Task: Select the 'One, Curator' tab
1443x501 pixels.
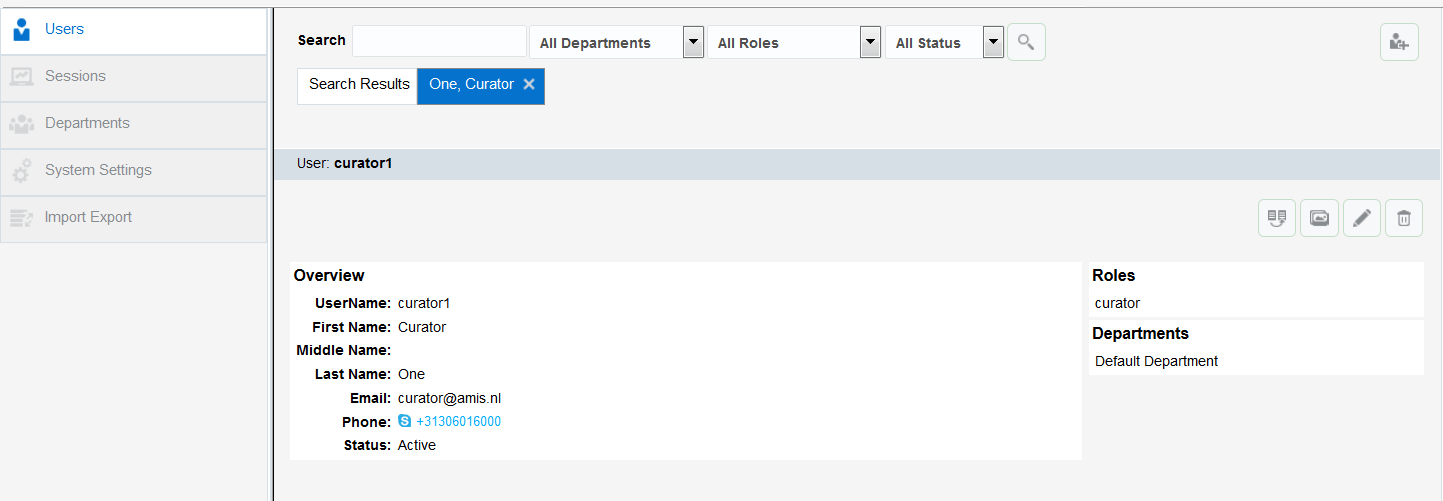Action: point(471,85)
